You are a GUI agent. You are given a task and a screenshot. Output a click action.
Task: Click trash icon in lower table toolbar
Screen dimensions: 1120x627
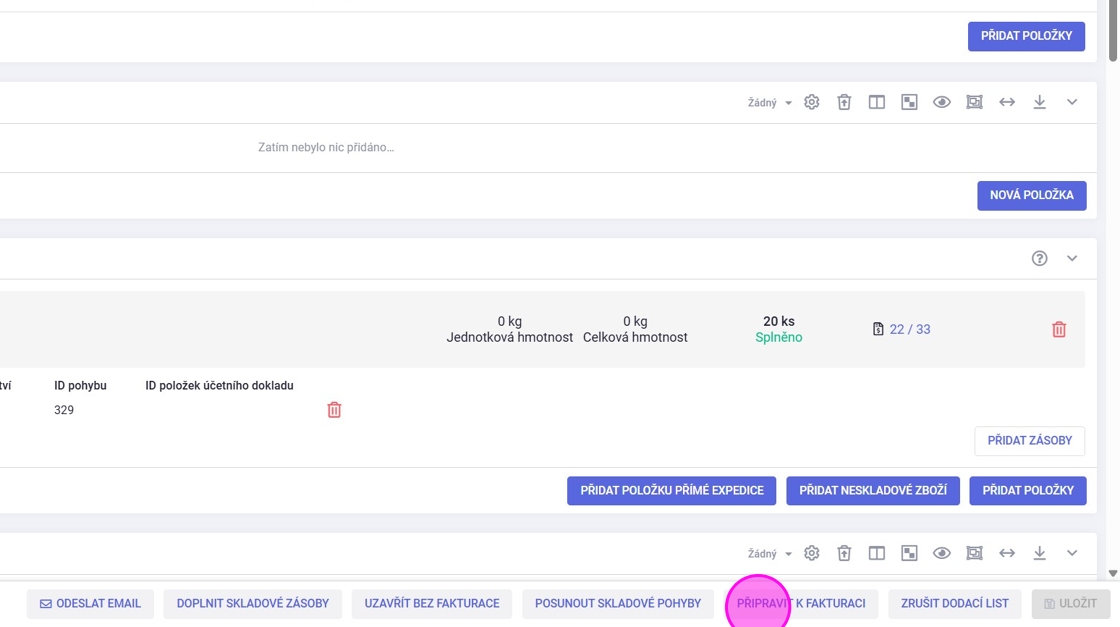[x=844, y=553]
